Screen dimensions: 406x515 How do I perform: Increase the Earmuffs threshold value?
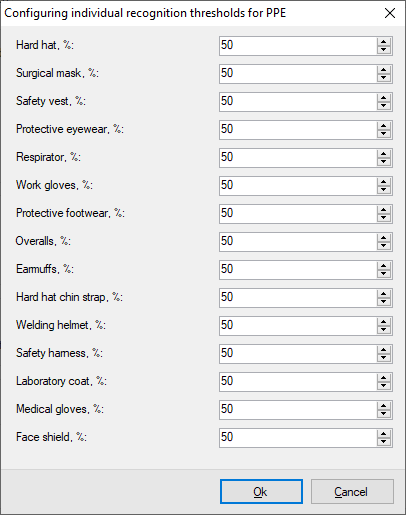[384, 266]
